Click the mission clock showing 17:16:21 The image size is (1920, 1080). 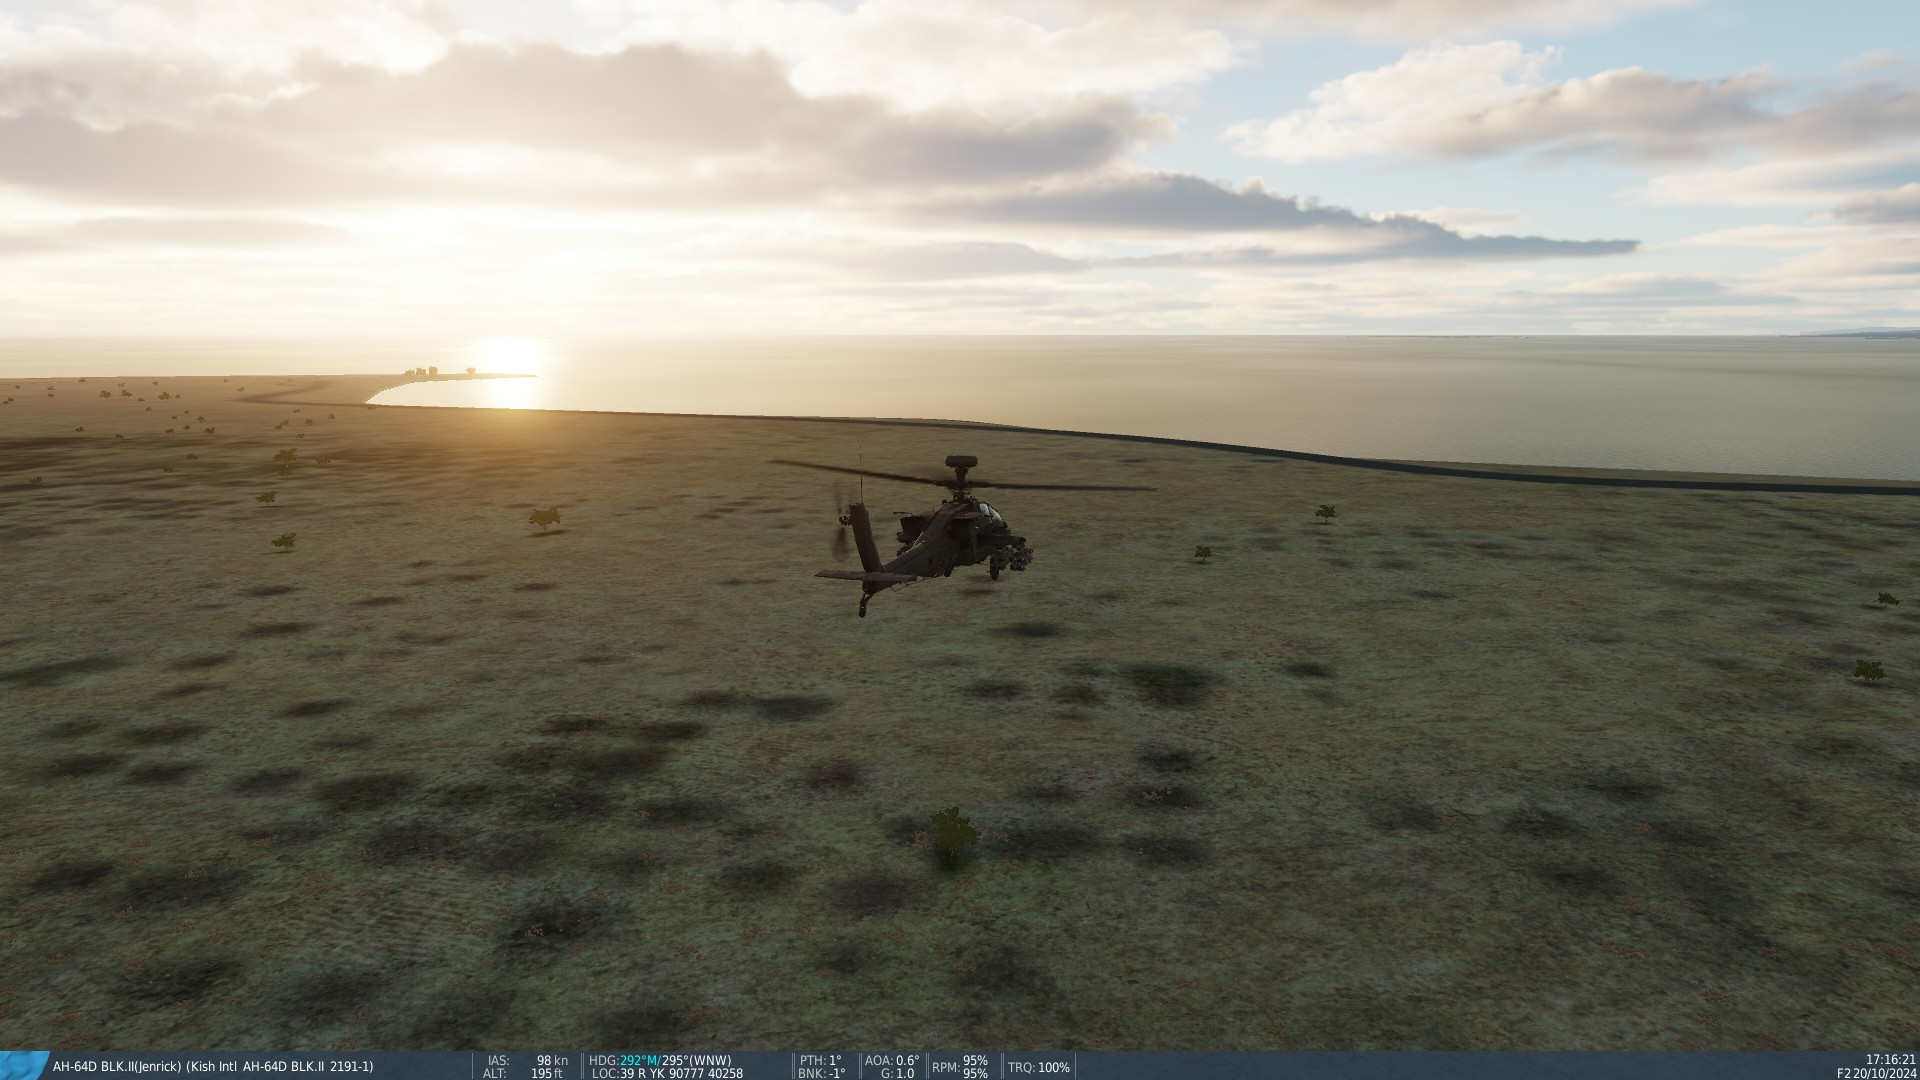pyautogui.click(x=1890, y=1059)
